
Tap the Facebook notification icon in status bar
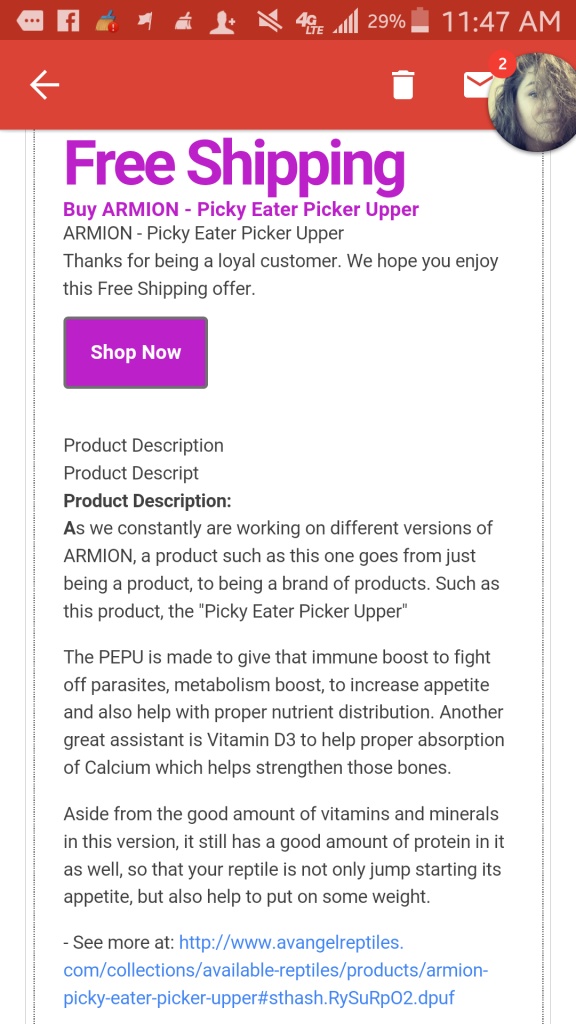[68, 22]
